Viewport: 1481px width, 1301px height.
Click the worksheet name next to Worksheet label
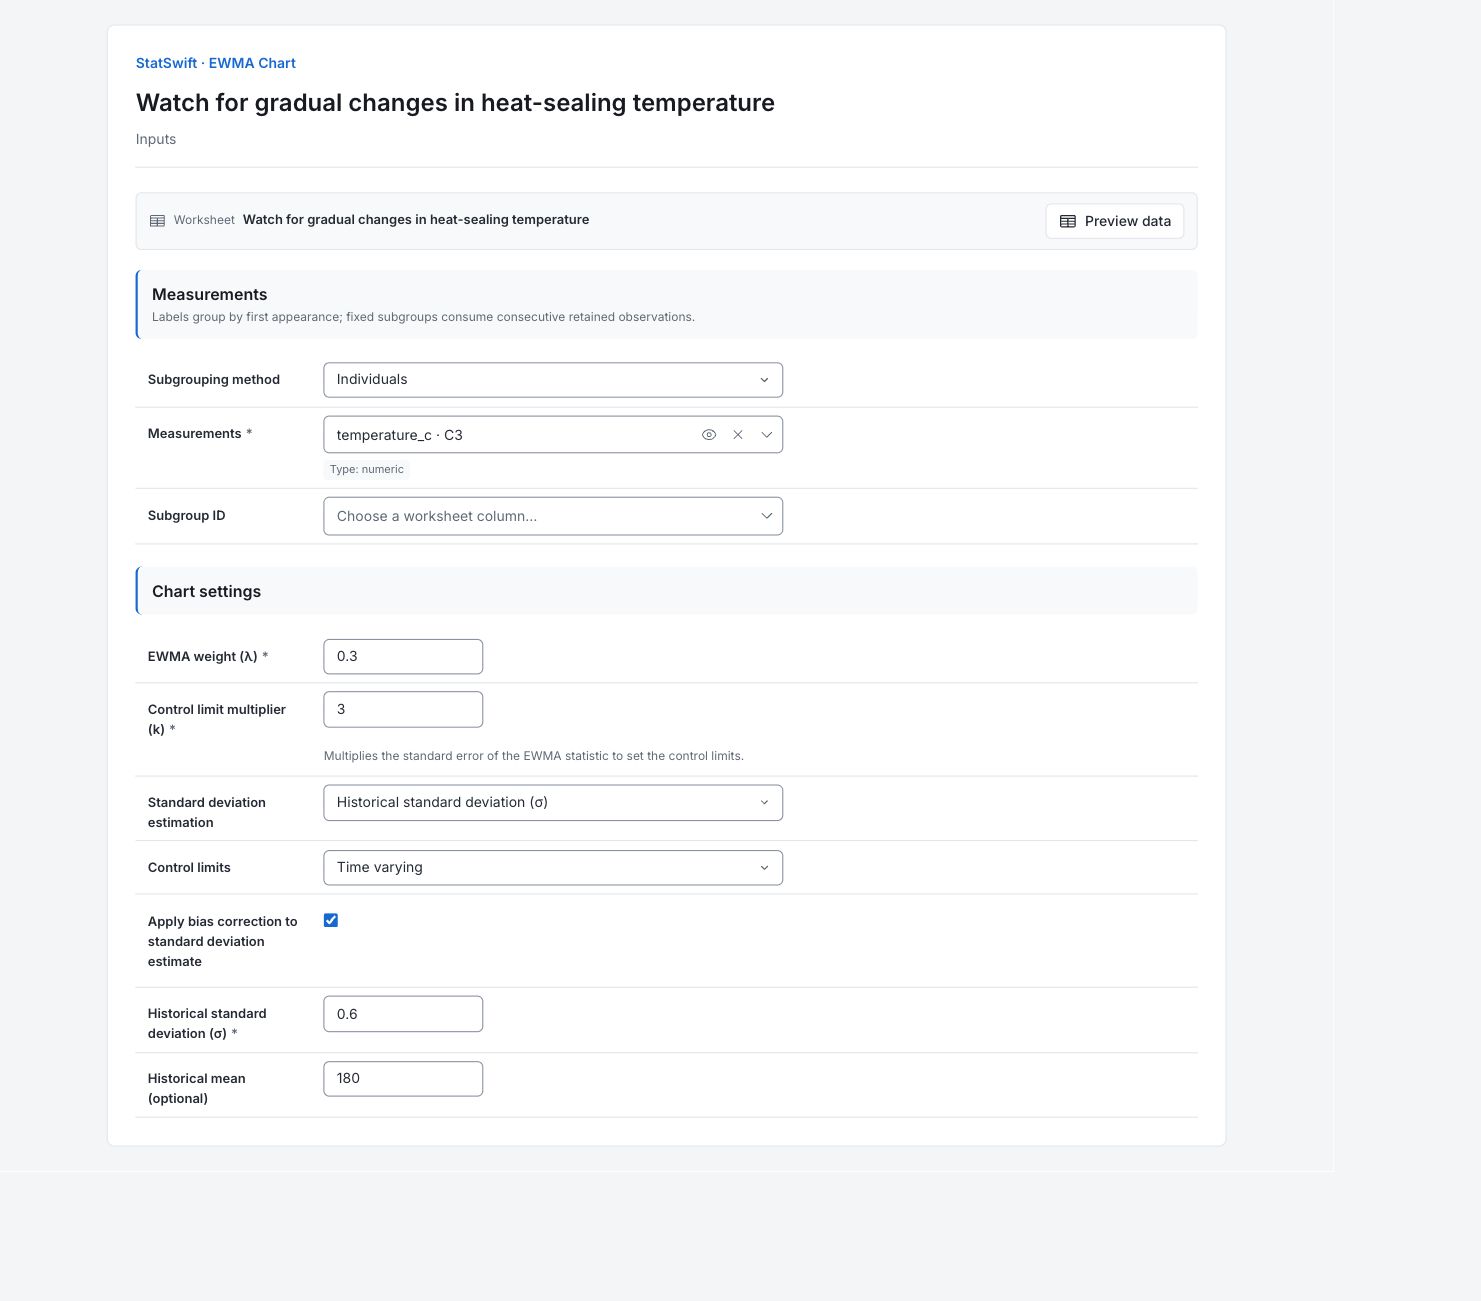tap(416, 220)
